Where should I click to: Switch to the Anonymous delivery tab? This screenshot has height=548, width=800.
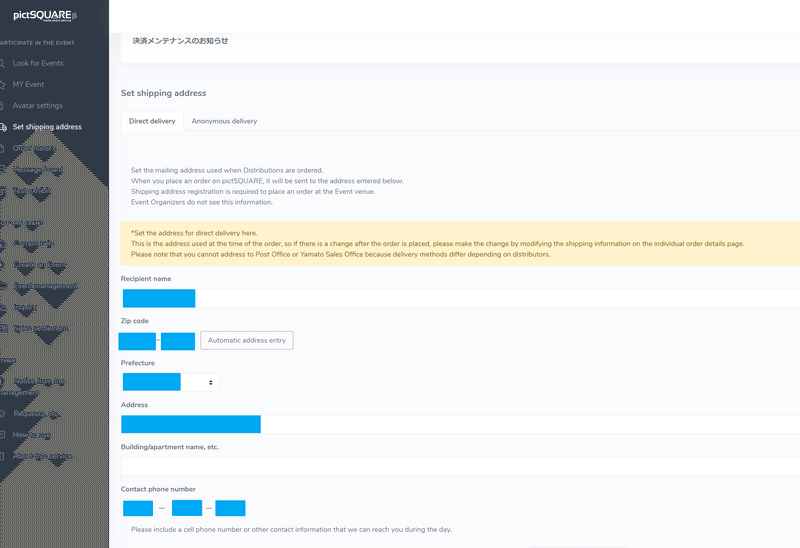click(224, 121)
